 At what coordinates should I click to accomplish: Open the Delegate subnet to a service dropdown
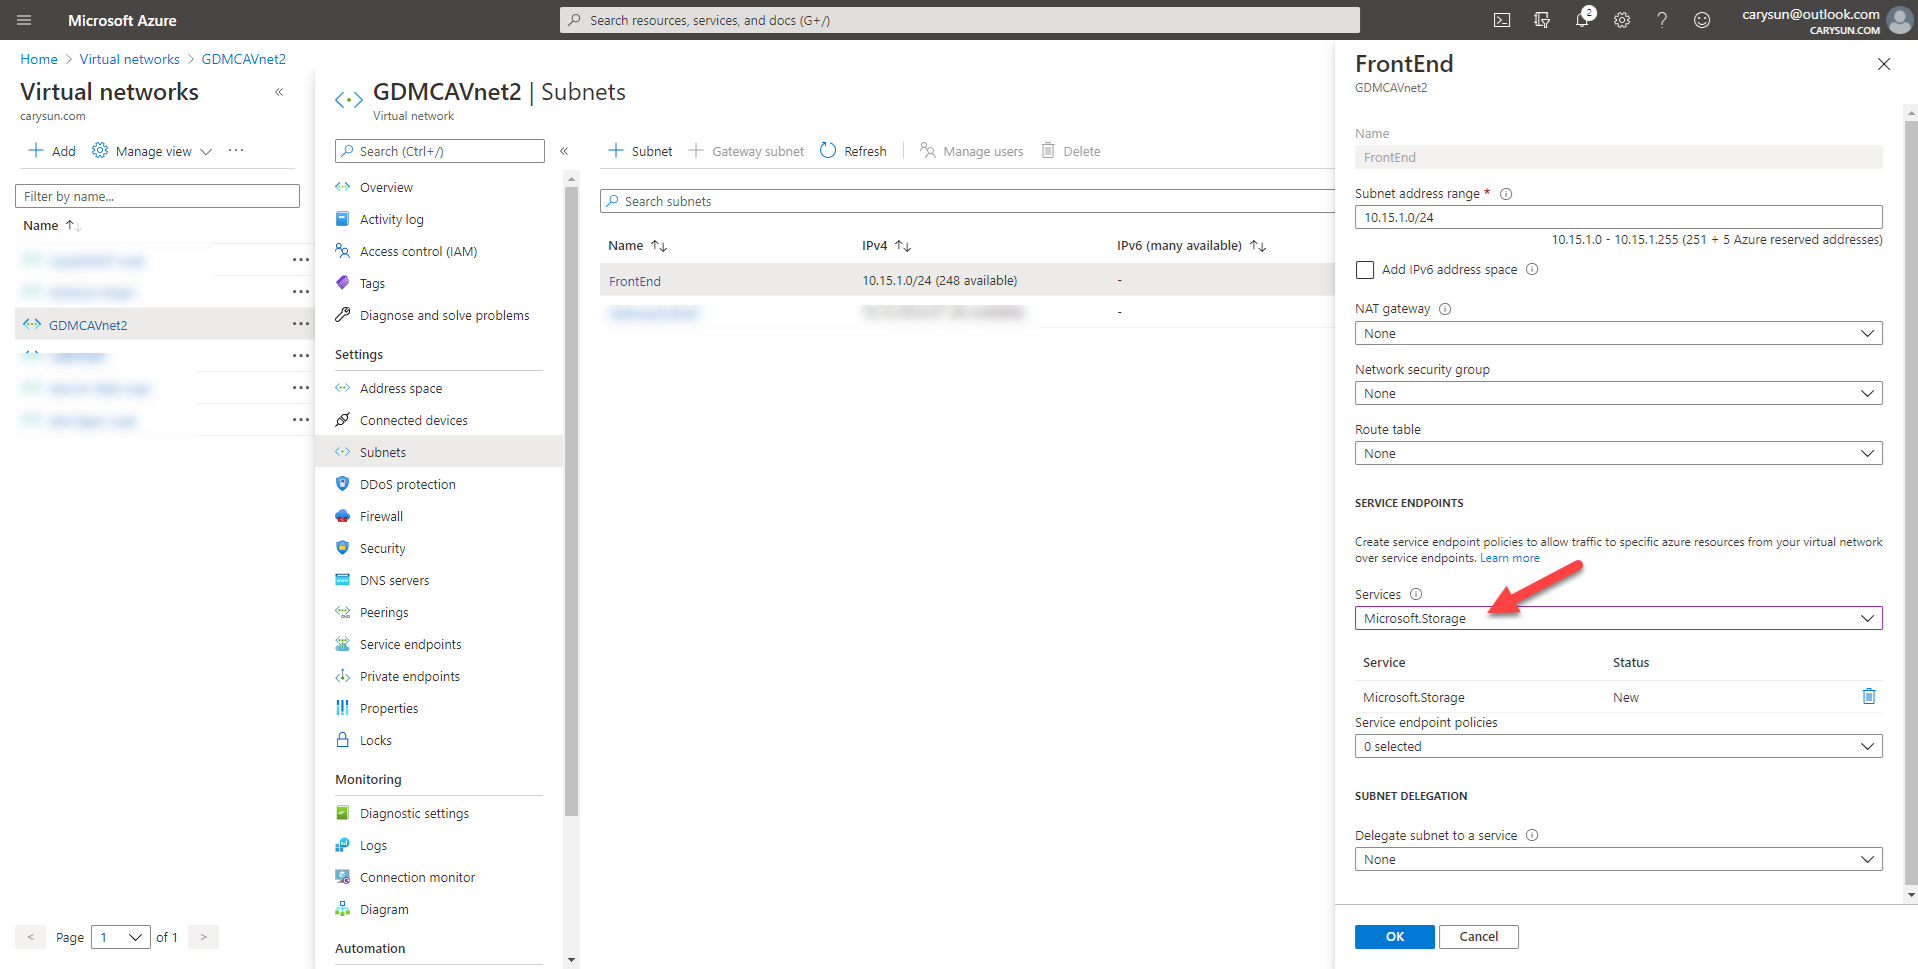tap(1618, 859)
